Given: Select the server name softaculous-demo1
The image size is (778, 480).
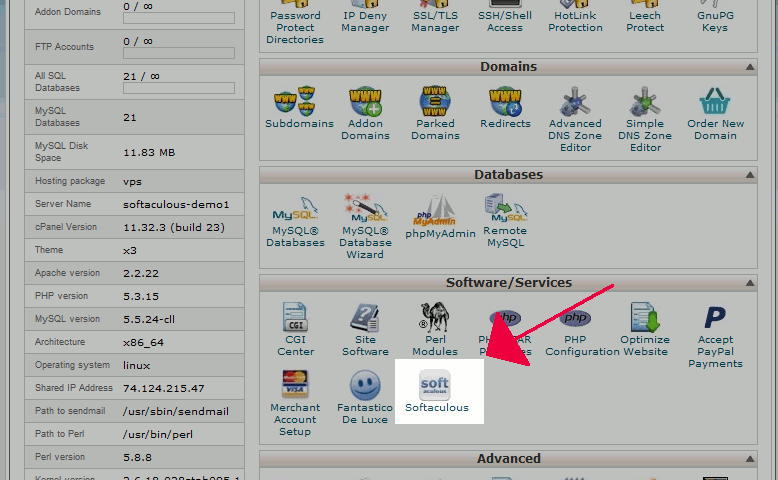Looking at the screenshot, I should click(176, 204).
